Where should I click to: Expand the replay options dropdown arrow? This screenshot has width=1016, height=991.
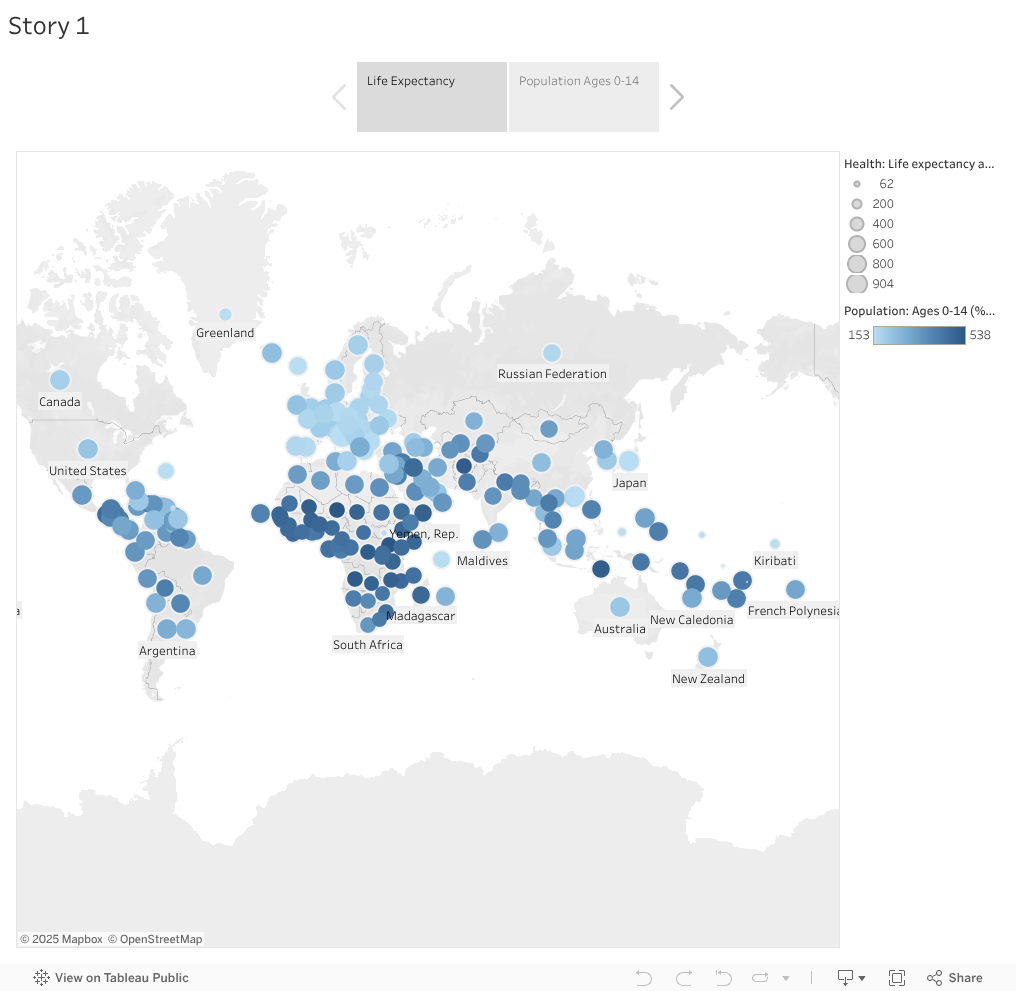(786, 978)
